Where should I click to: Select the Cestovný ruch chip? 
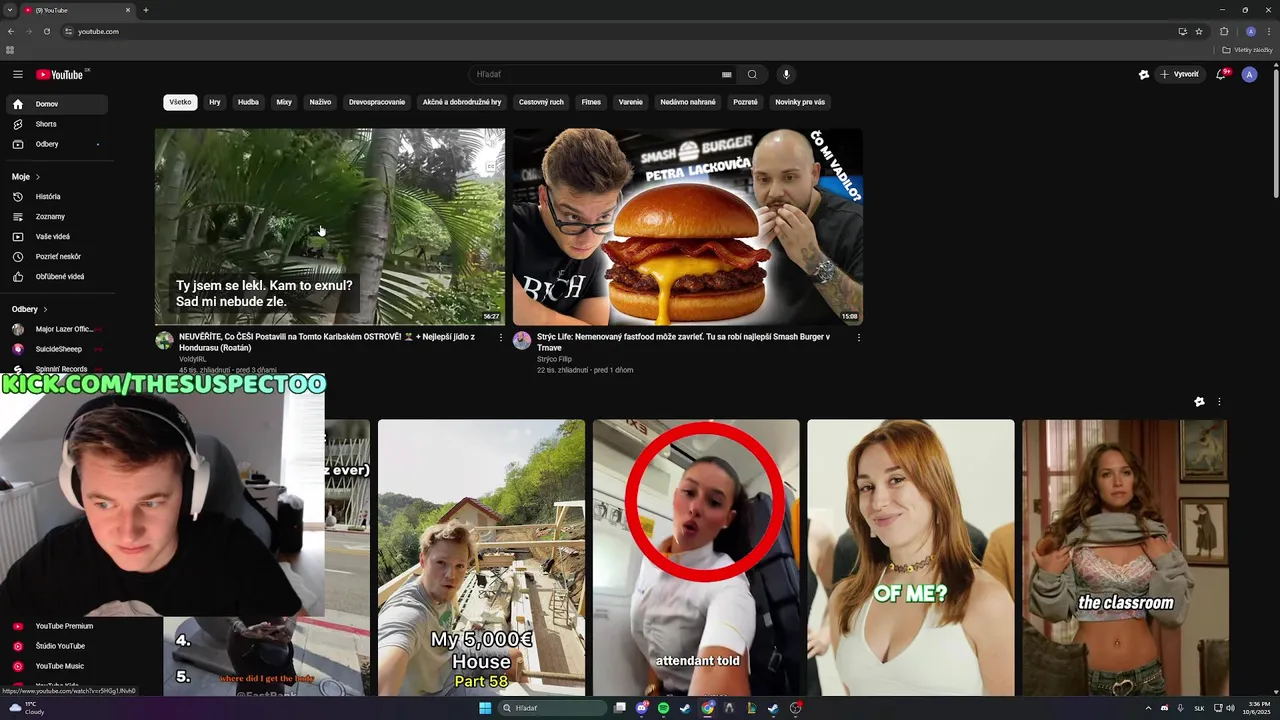pos(541,102)
